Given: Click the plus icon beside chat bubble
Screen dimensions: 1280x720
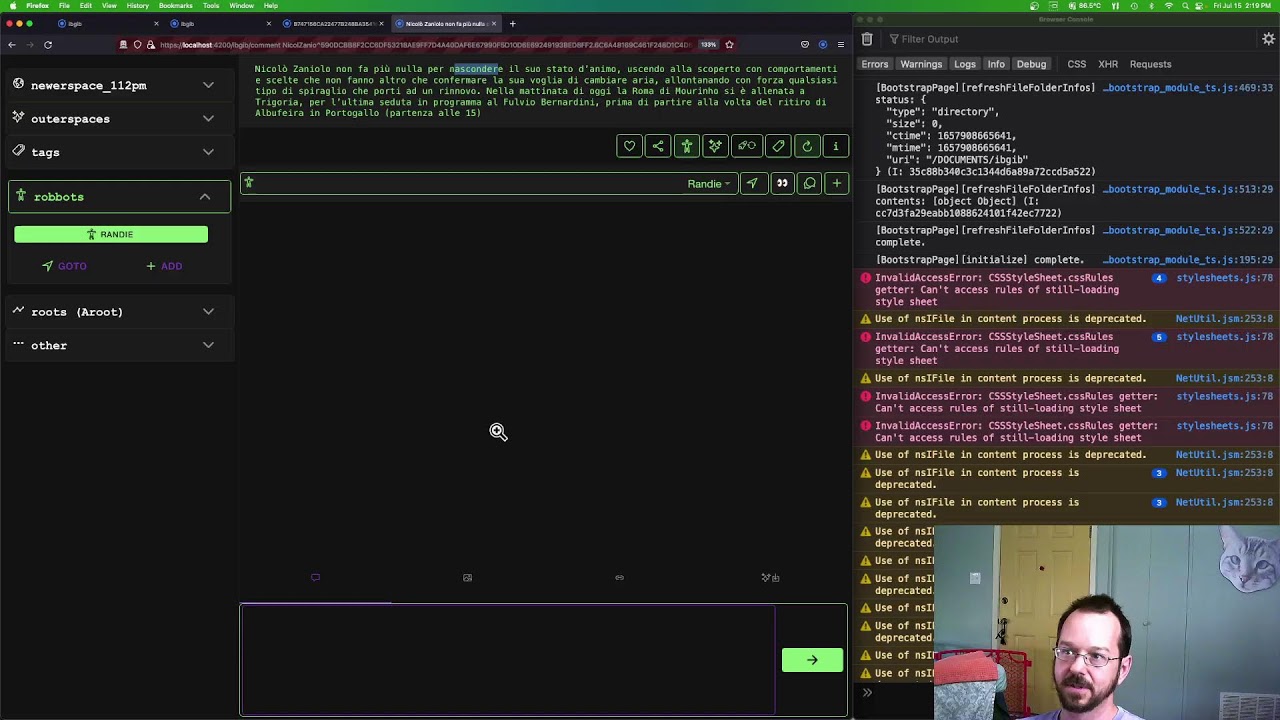Looking at the screenshot, I should pyautogui.click(x=837, y=183).
